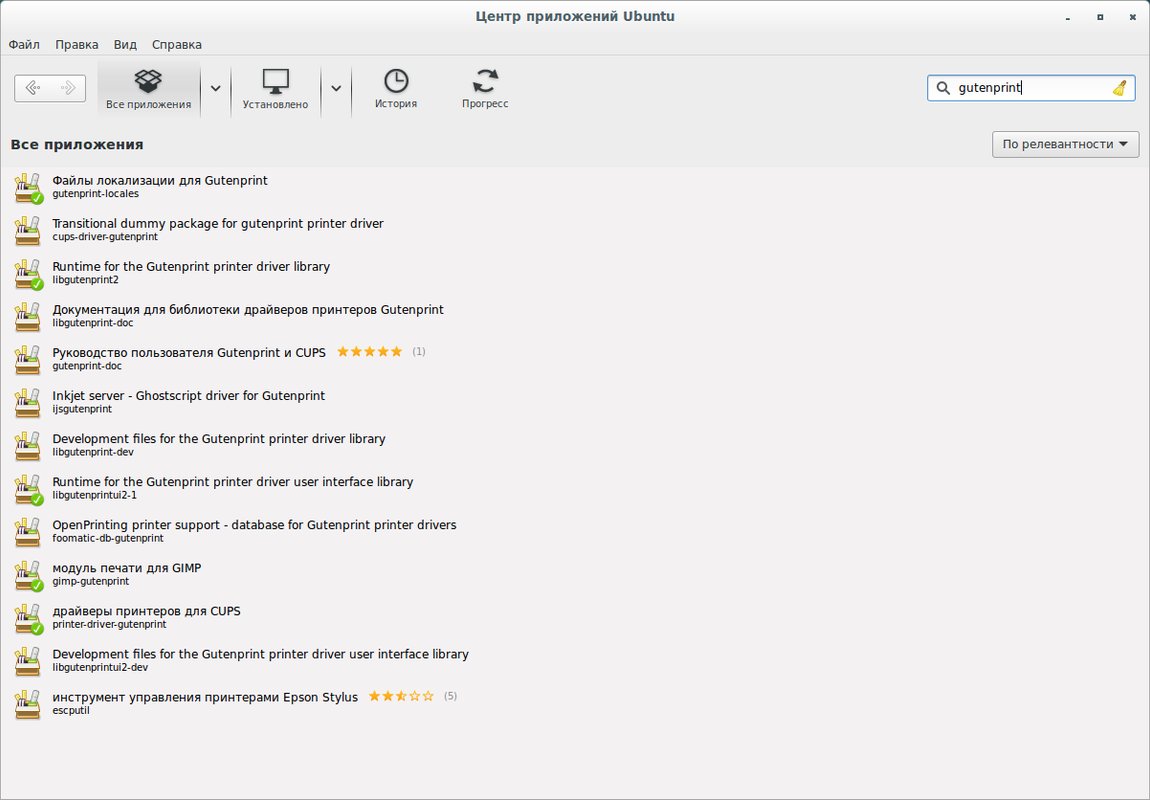The image size is (1150, 800).
Task: Click the libgutenprint-dev package icon
Action: point(28,446)
